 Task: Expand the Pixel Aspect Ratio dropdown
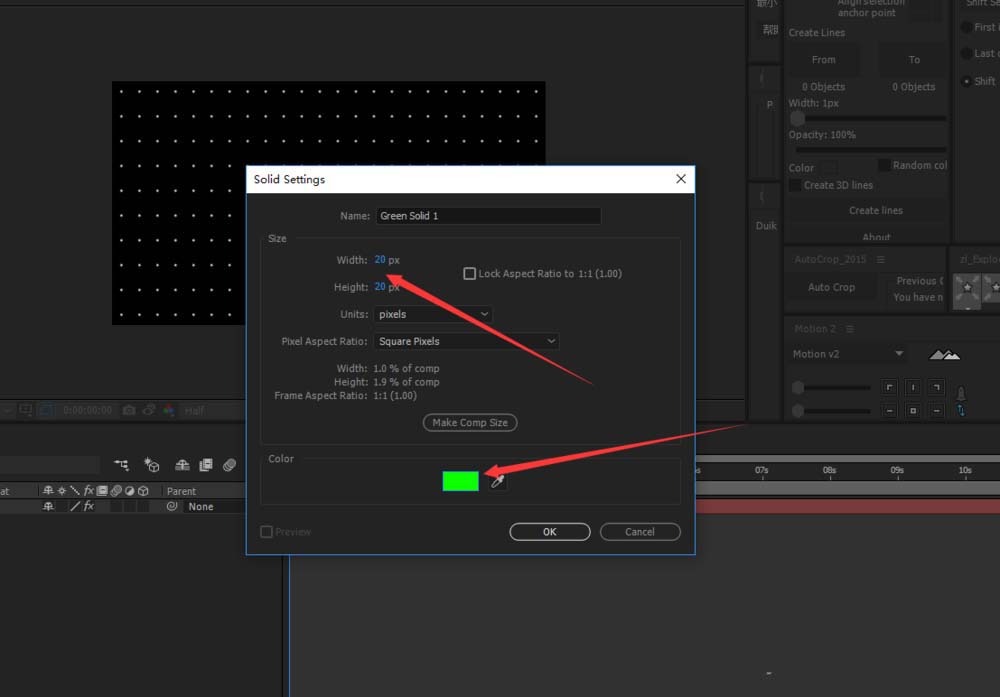pyautogui.click(x=466, y=341)
